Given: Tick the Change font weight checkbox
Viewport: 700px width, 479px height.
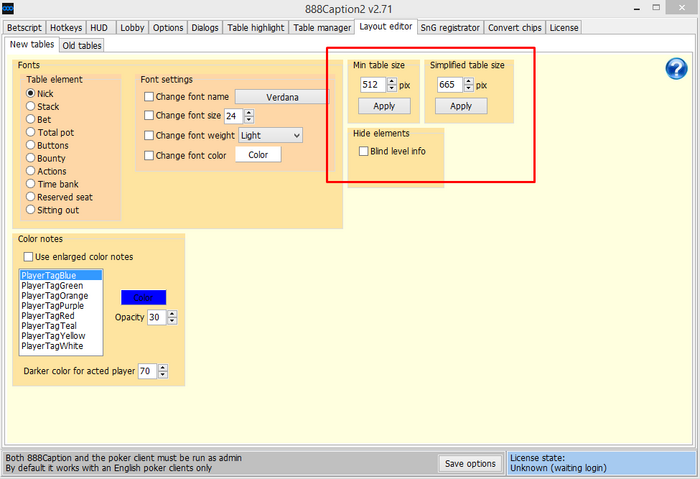Looking at the screenshot, I should [149, 135].
